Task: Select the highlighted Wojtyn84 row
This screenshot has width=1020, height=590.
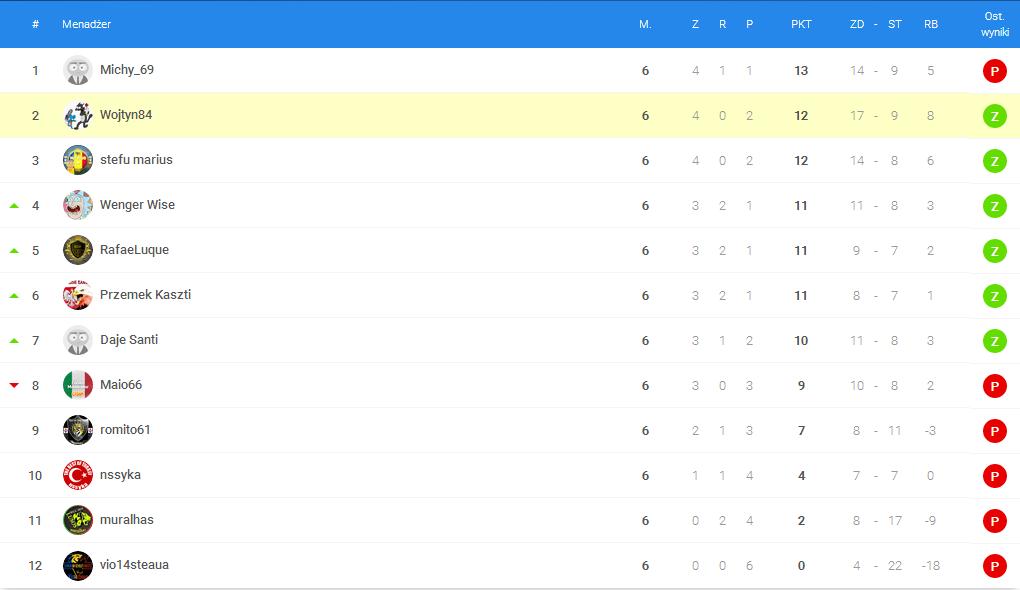Action: [400, 116]
